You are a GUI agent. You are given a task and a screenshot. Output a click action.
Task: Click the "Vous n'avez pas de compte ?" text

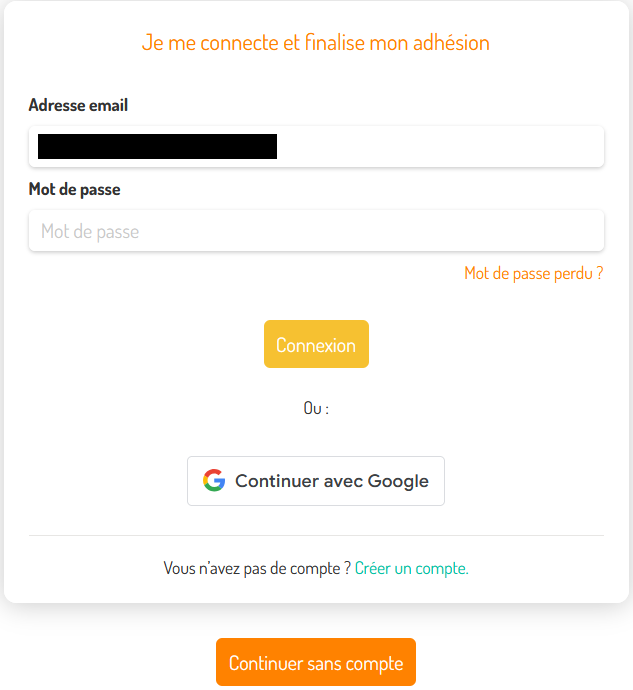coord(257,568)
